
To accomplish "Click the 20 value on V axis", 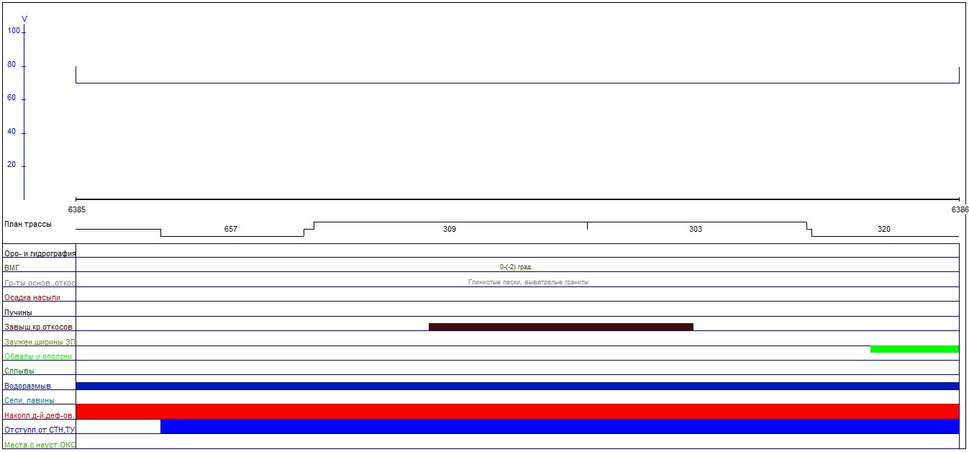I will 12,165.
